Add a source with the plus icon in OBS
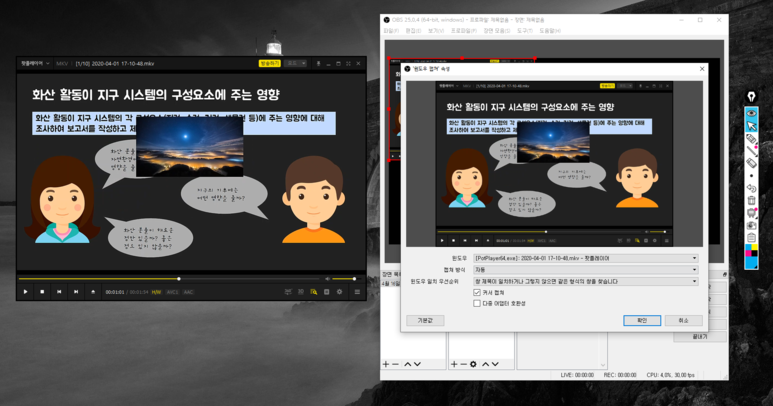This screenshot has width=773, height=406. [x=454, y=364]
